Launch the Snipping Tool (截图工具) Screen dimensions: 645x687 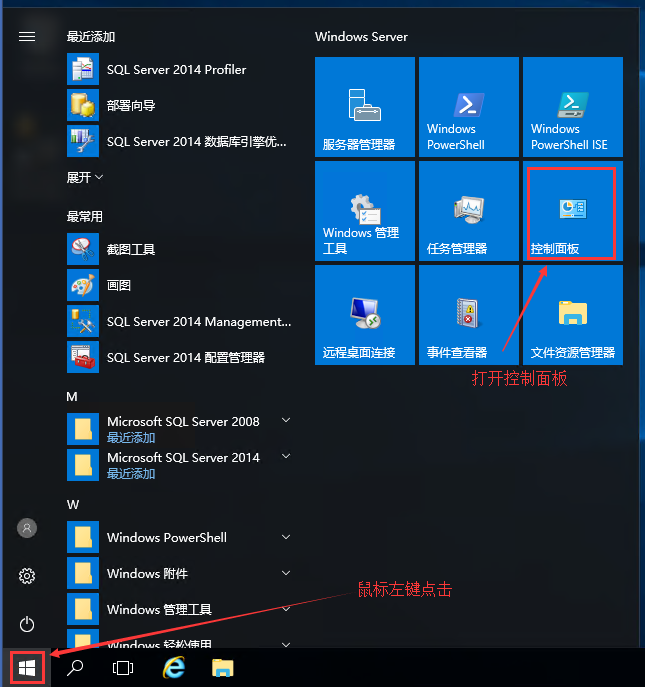(180, 249)
